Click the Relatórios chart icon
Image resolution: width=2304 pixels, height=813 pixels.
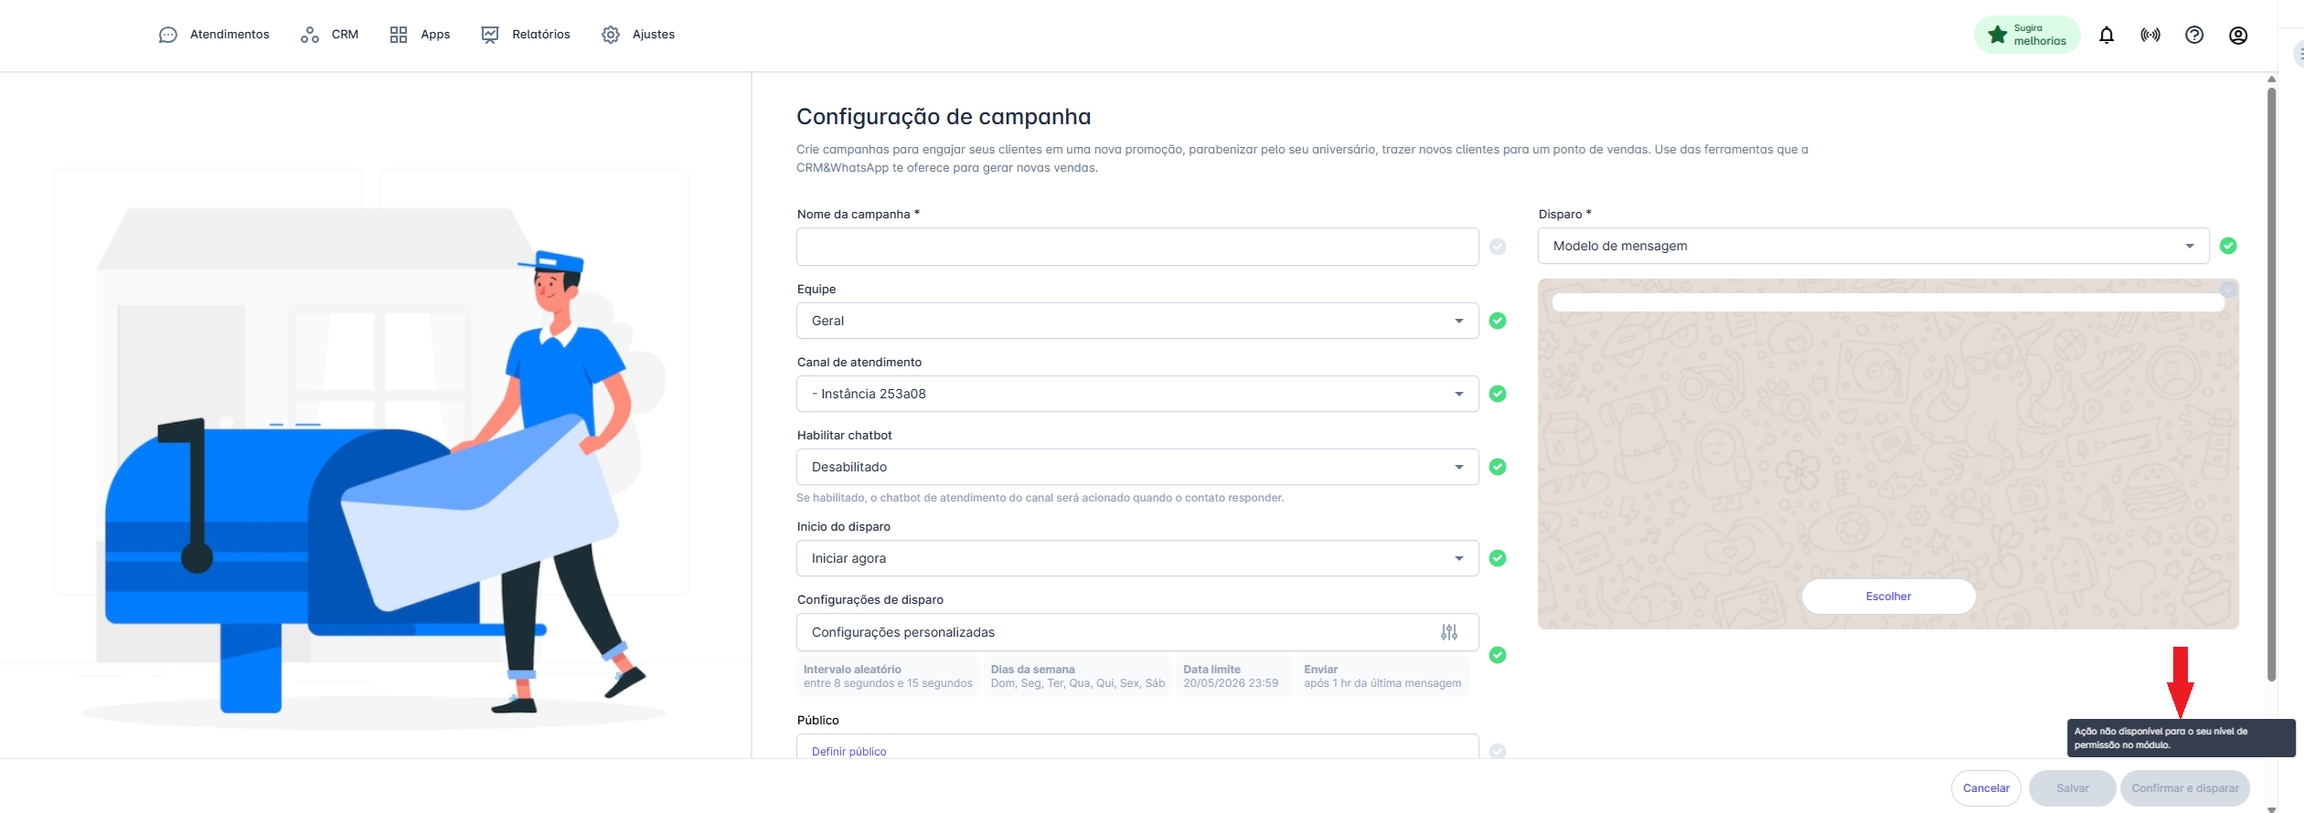(490, 35)
